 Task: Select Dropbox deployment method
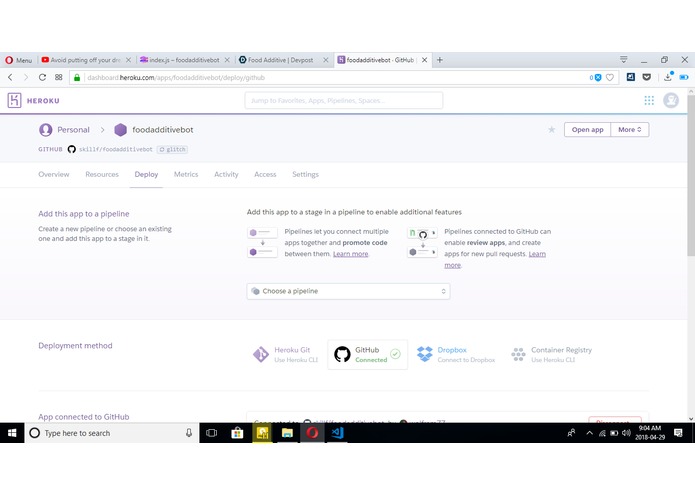click(456, 354)
